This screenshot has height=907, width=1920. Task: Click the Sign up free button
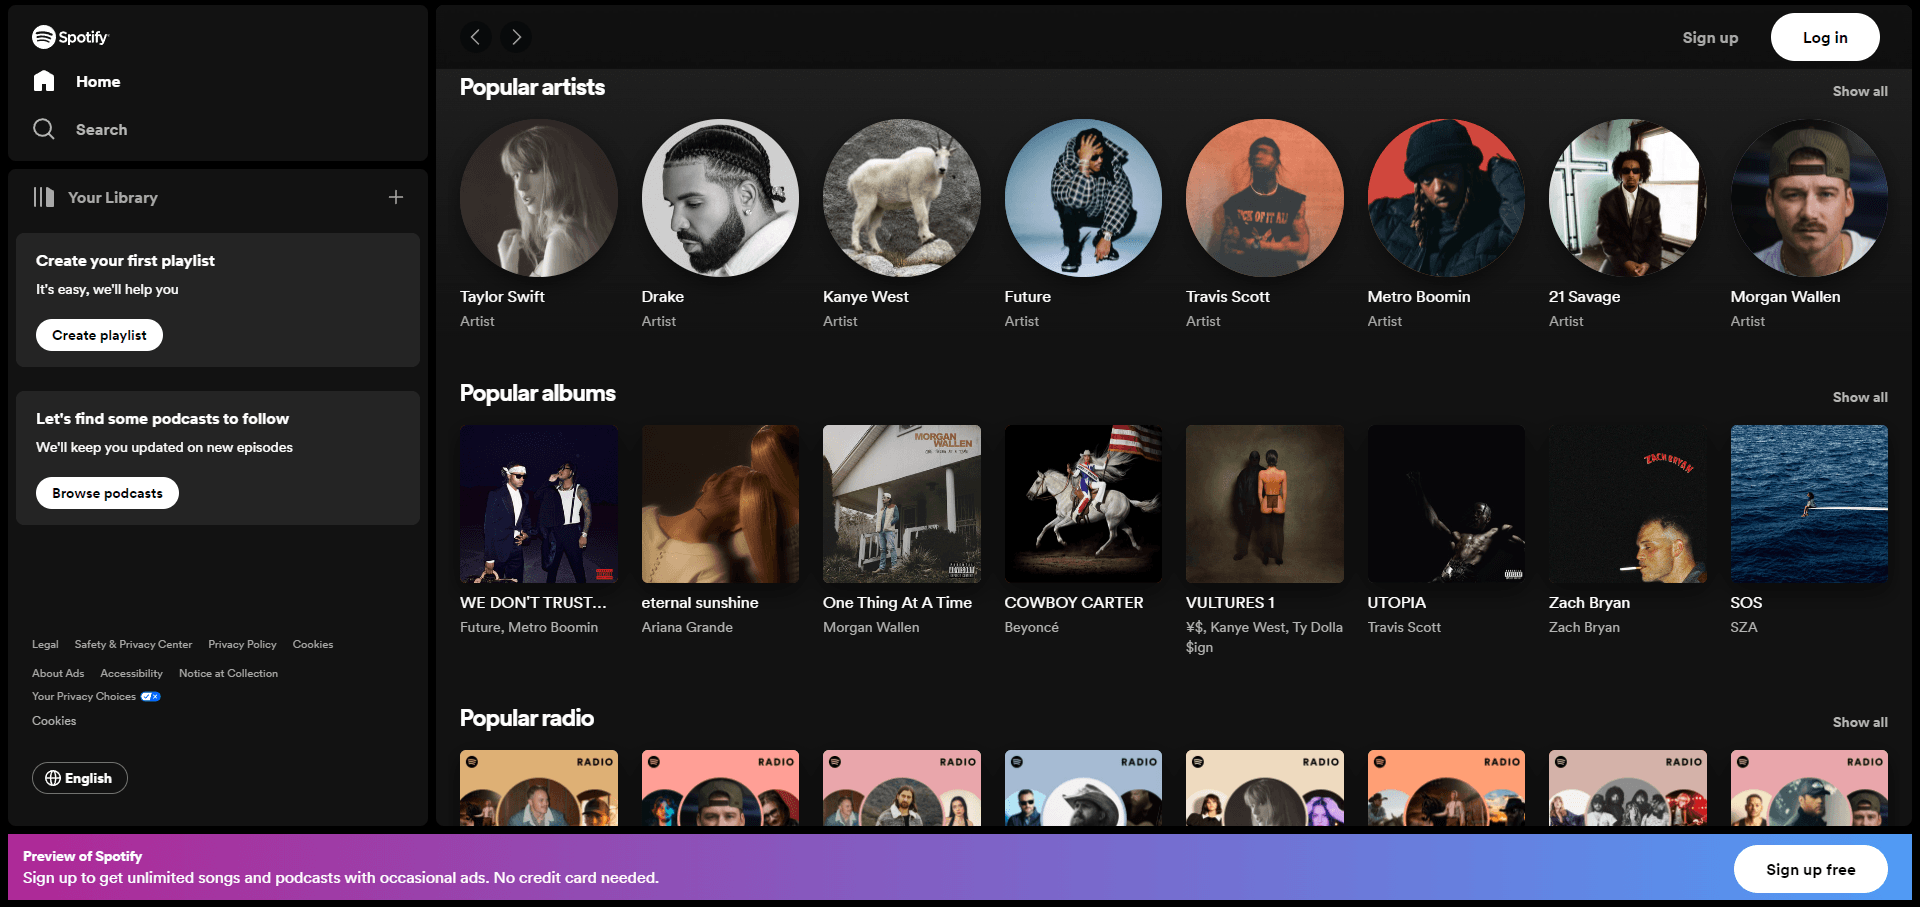tap(1810, 869)
